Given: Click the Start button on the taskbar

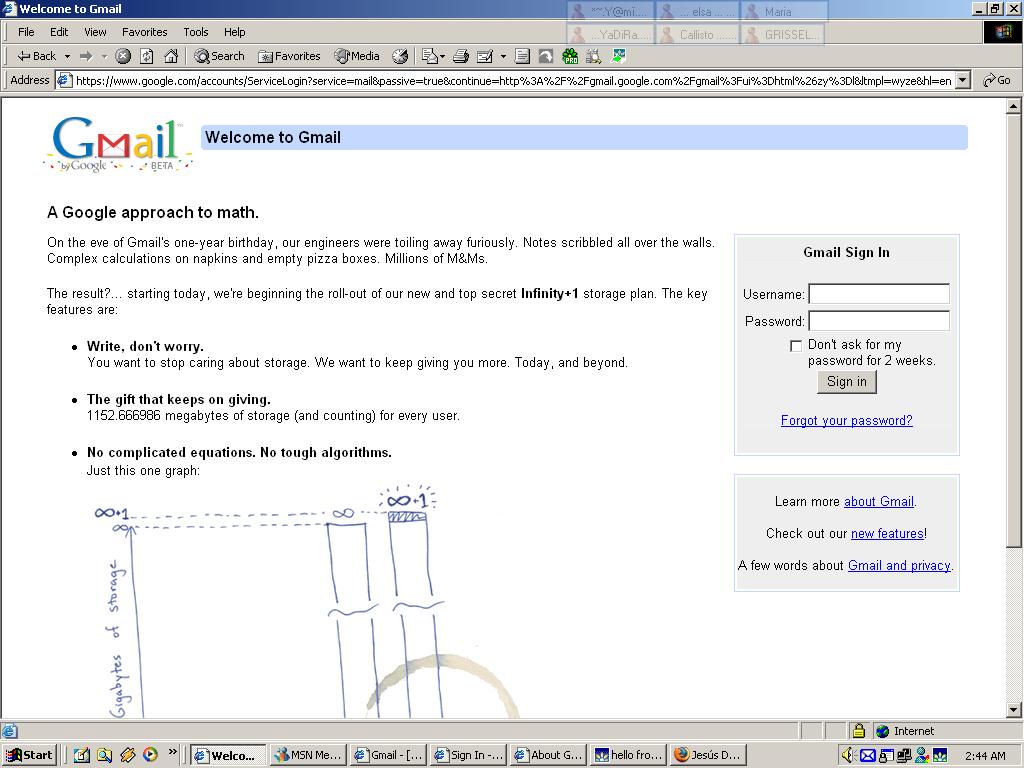Looking at the screenshot, I should (29, 755).
